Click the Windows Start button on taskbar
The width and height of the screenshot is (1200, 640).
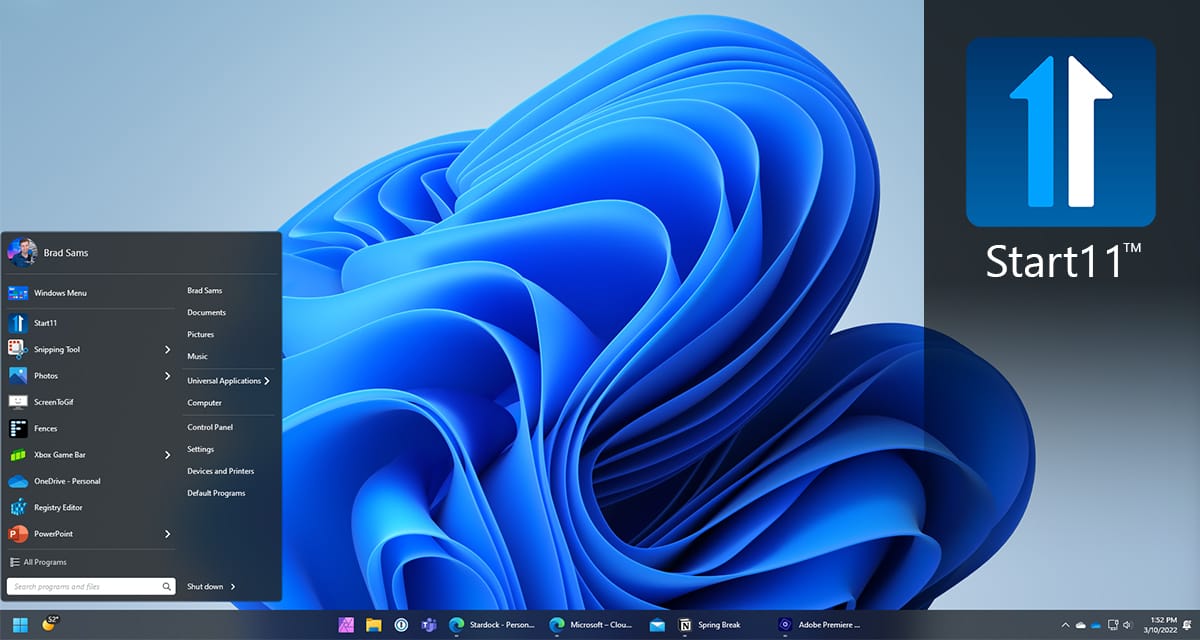pyautogui.click(x=20, y=624)
